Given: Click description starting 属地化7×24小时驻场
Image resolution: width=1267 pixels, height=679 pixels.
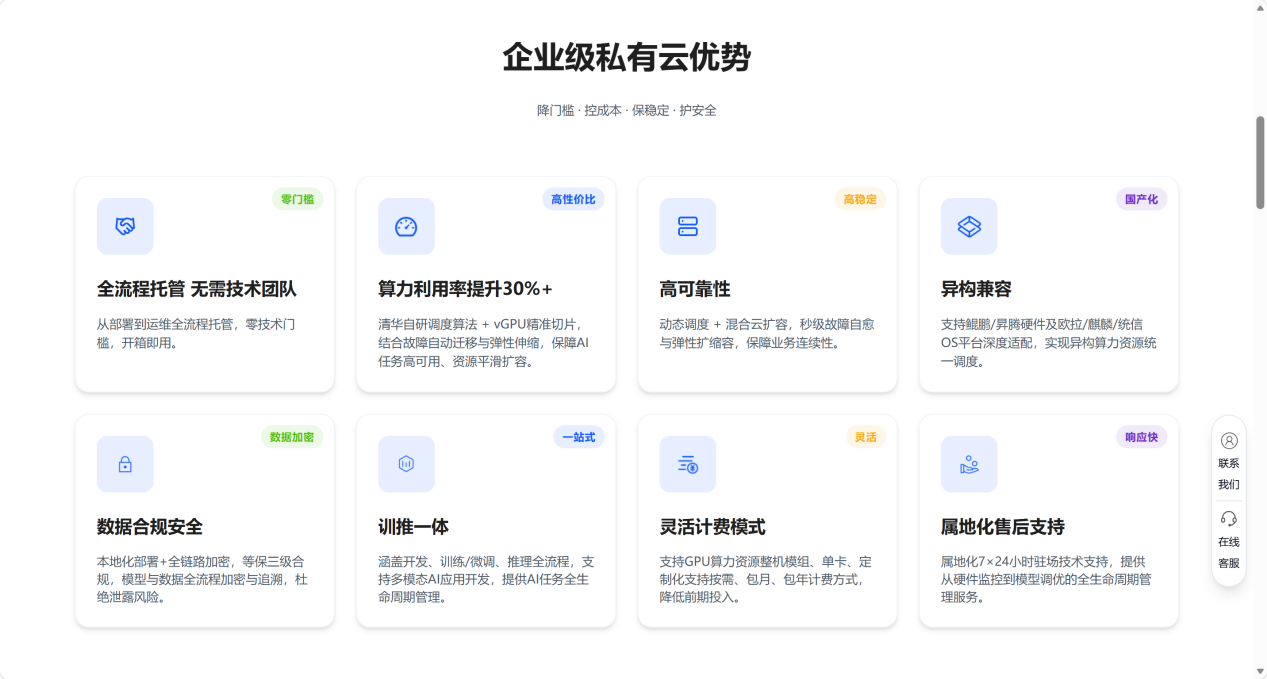Looking at the screenshot, I should pyautogui.click(x=1047, y=580).
